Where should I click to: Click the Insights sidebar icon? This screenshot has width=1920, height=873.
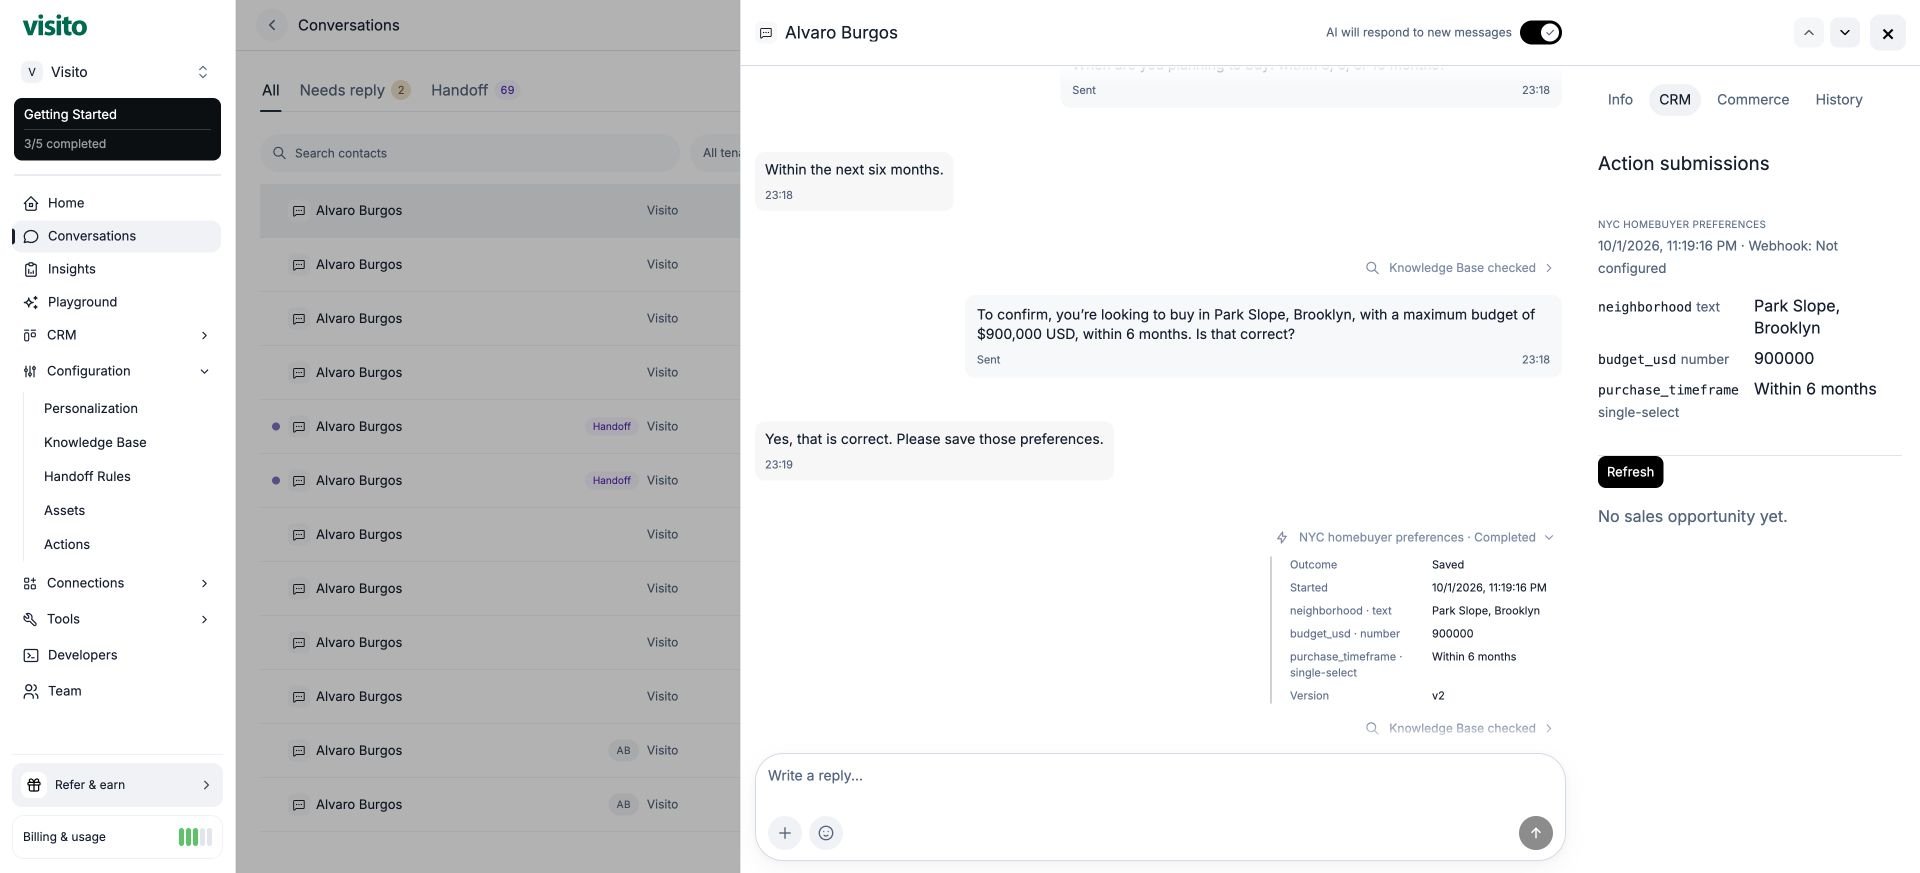click(31, 269)
